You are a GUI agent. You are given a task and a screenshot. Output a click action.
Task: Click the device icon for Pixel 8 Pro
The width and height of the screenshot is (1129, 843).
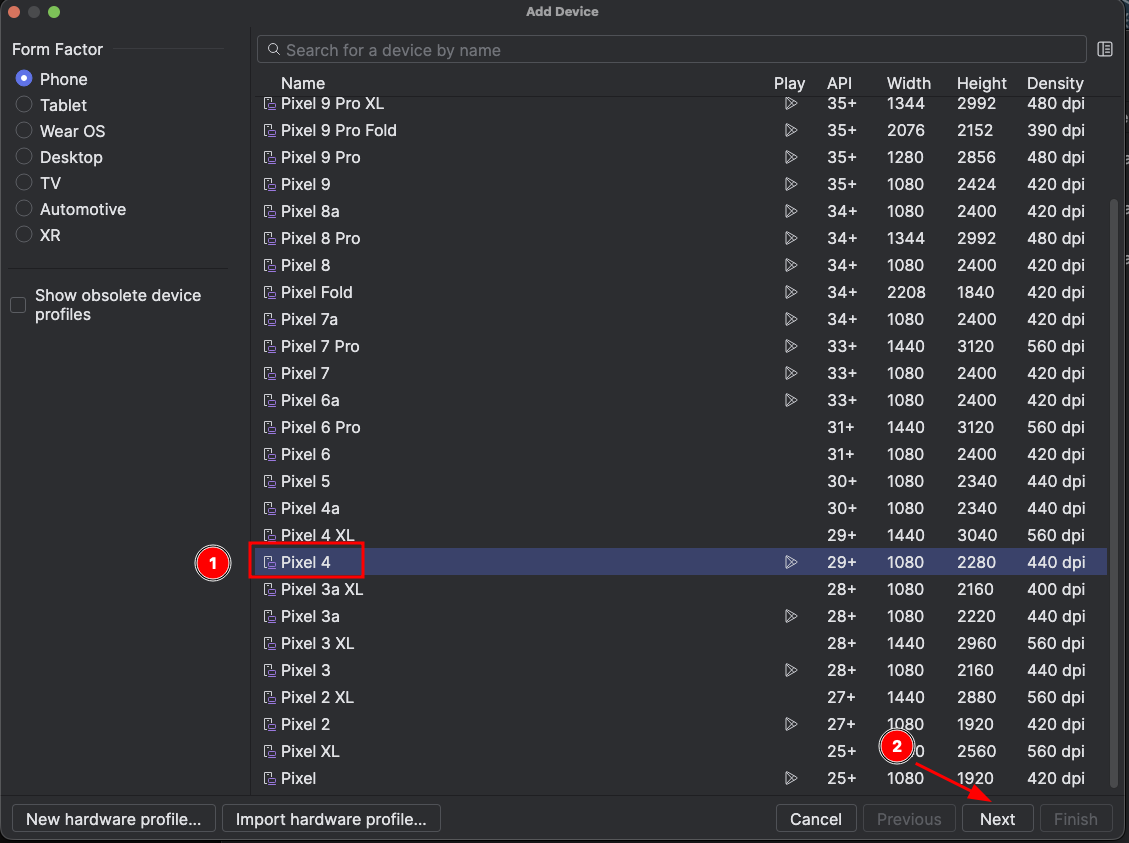270,238
